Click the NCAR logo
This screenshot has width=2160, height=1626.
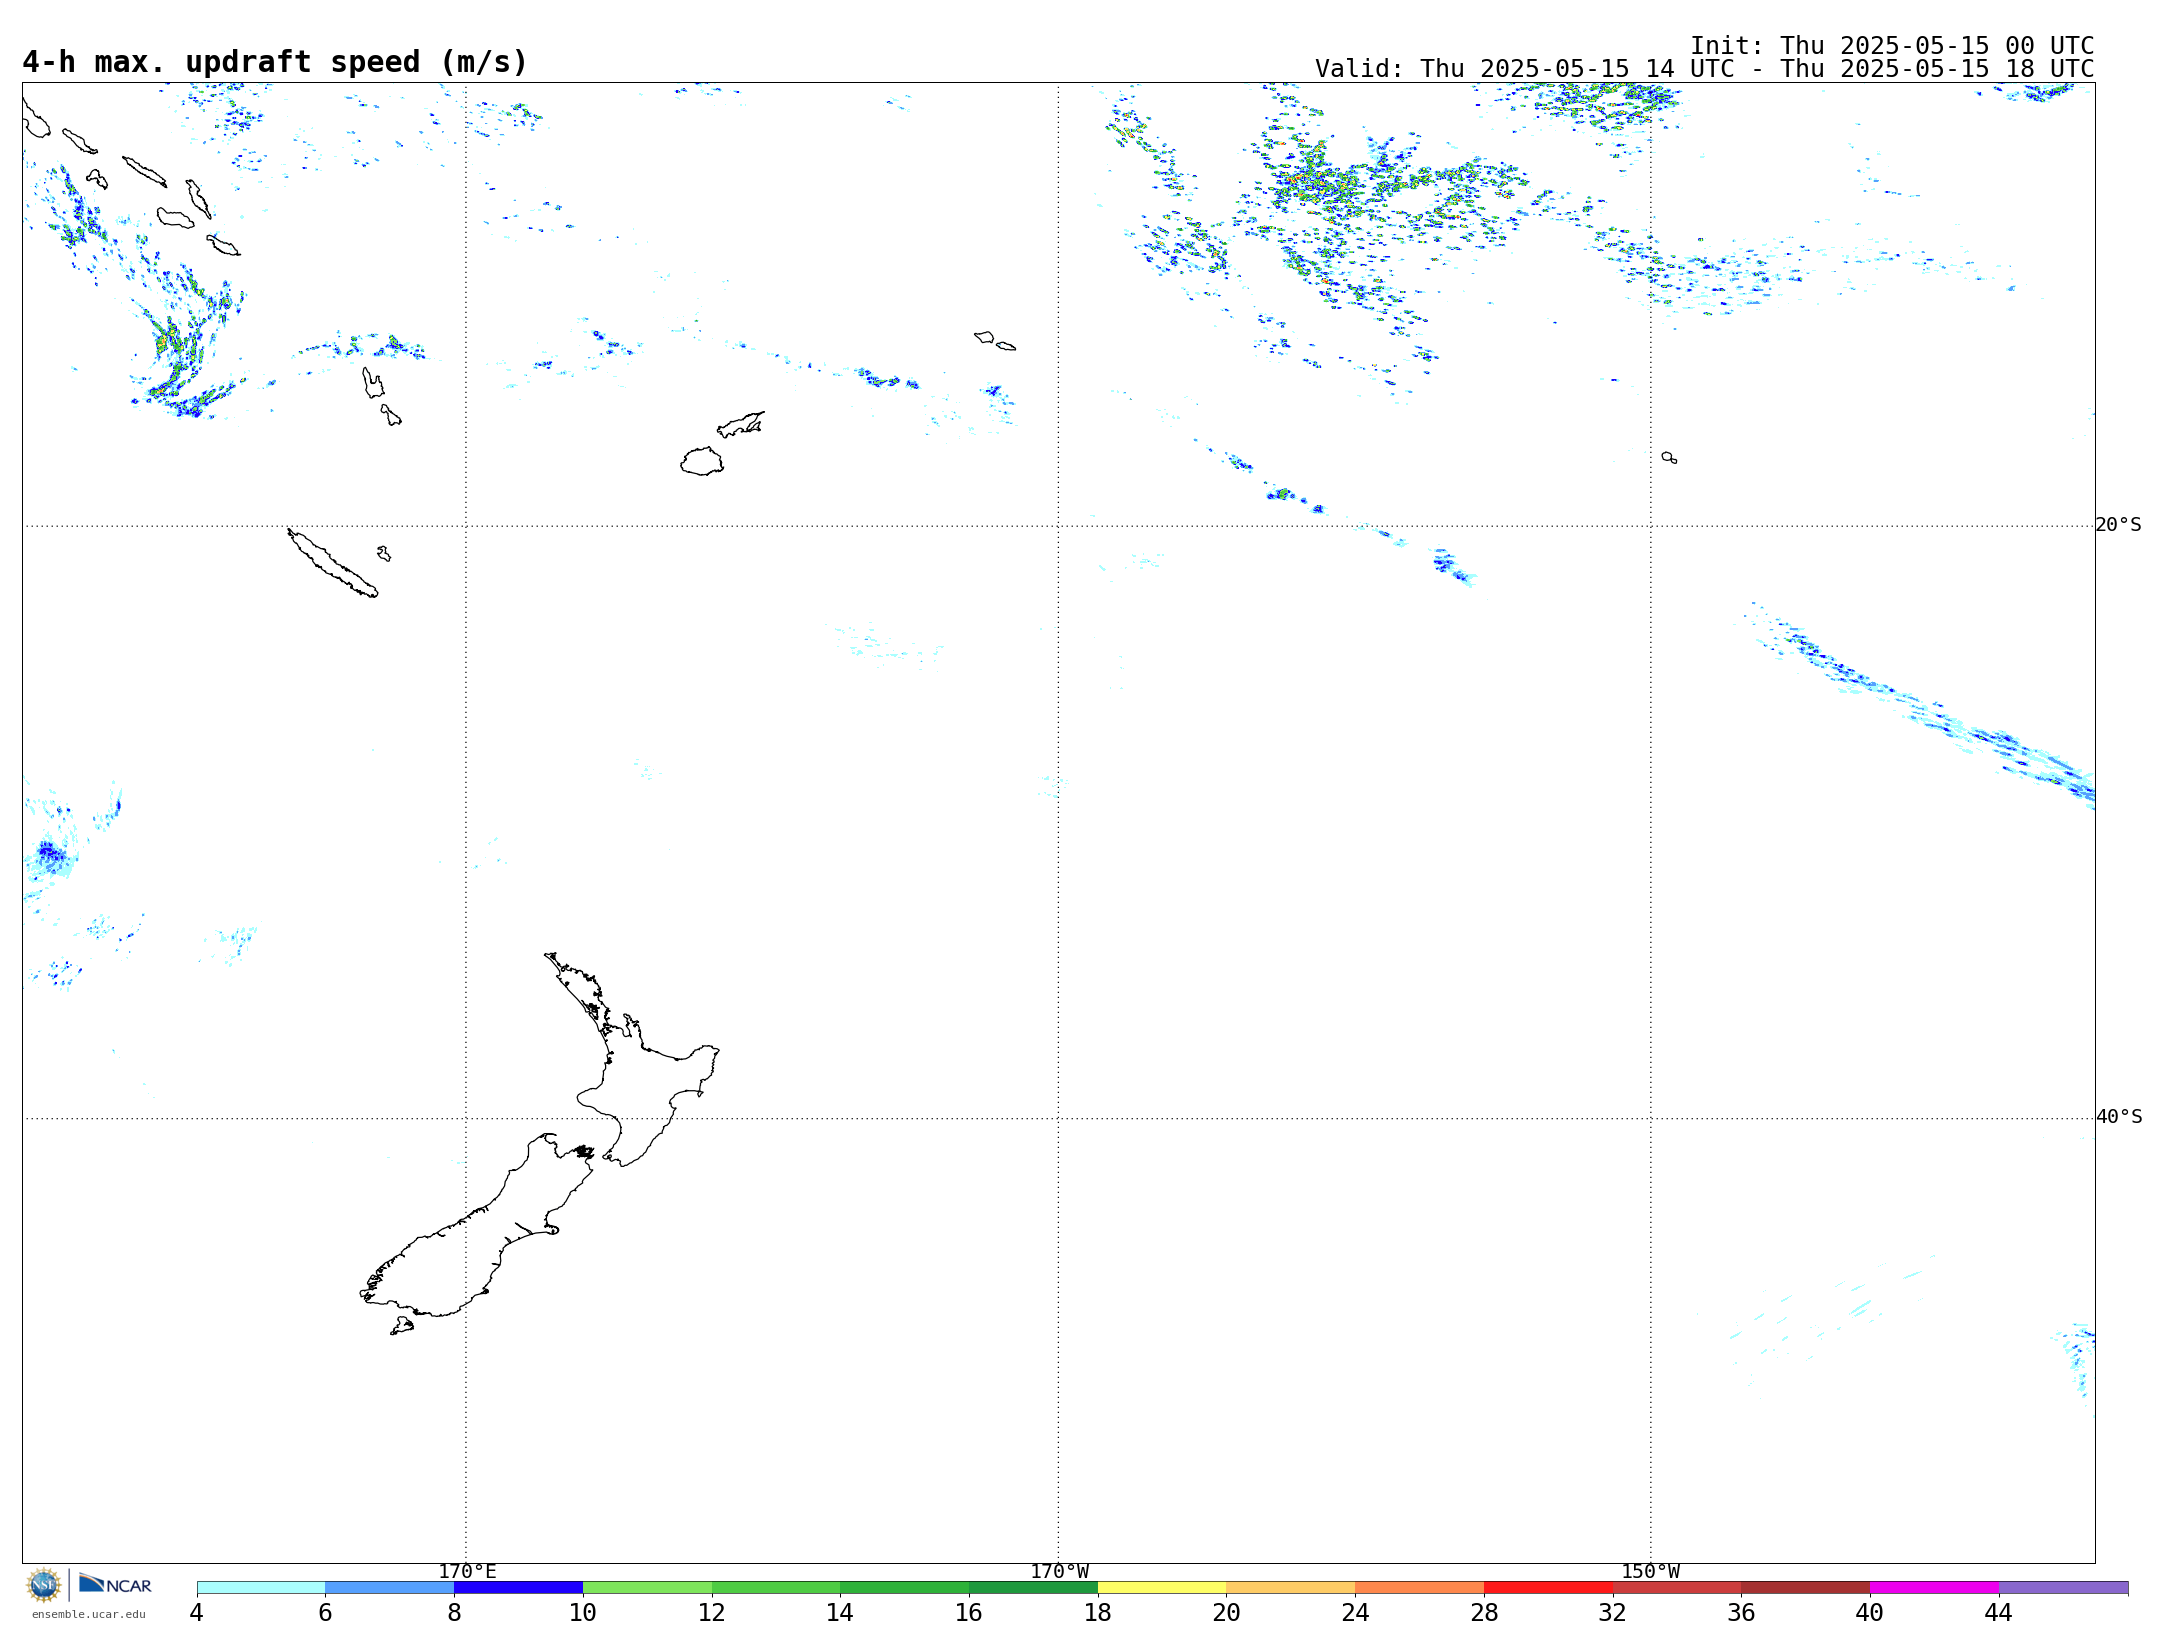pos(115,1584)
